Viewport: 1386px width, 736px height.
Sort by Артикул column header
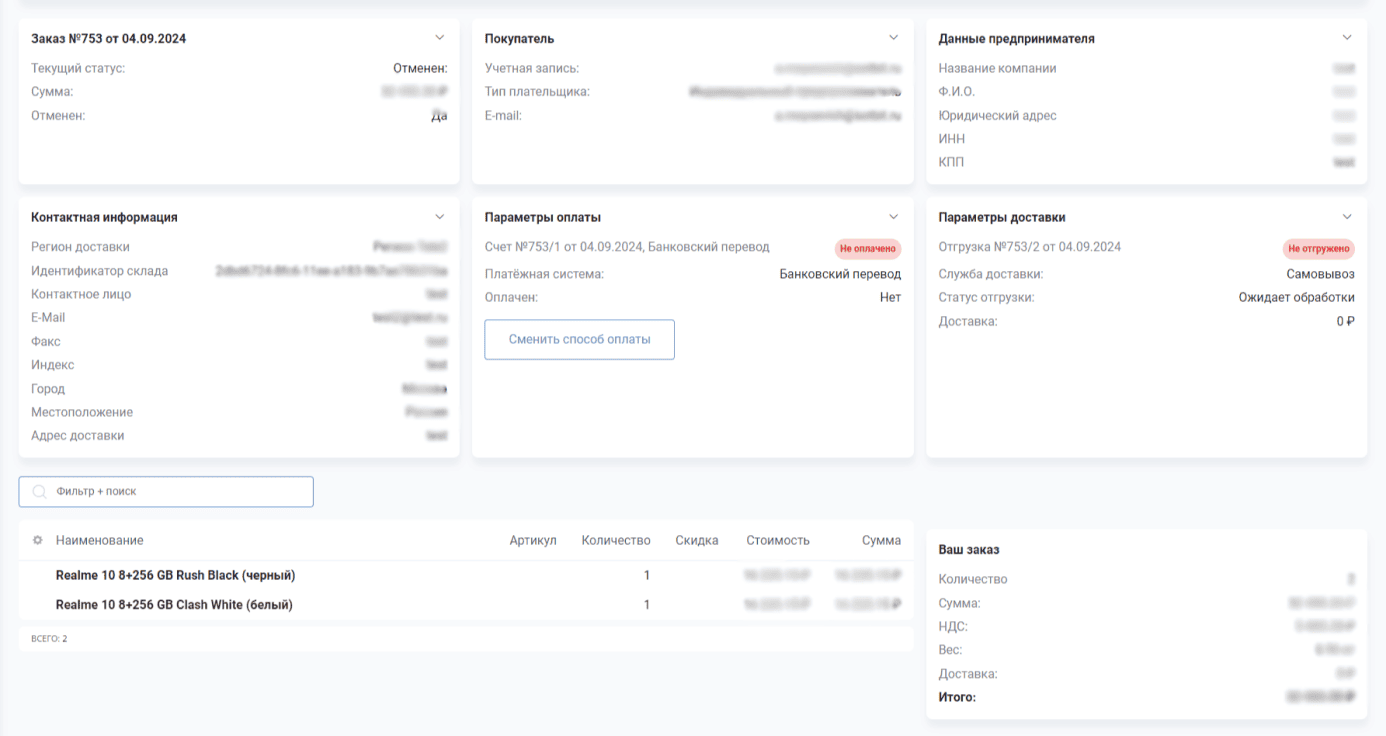coord(533,540)
